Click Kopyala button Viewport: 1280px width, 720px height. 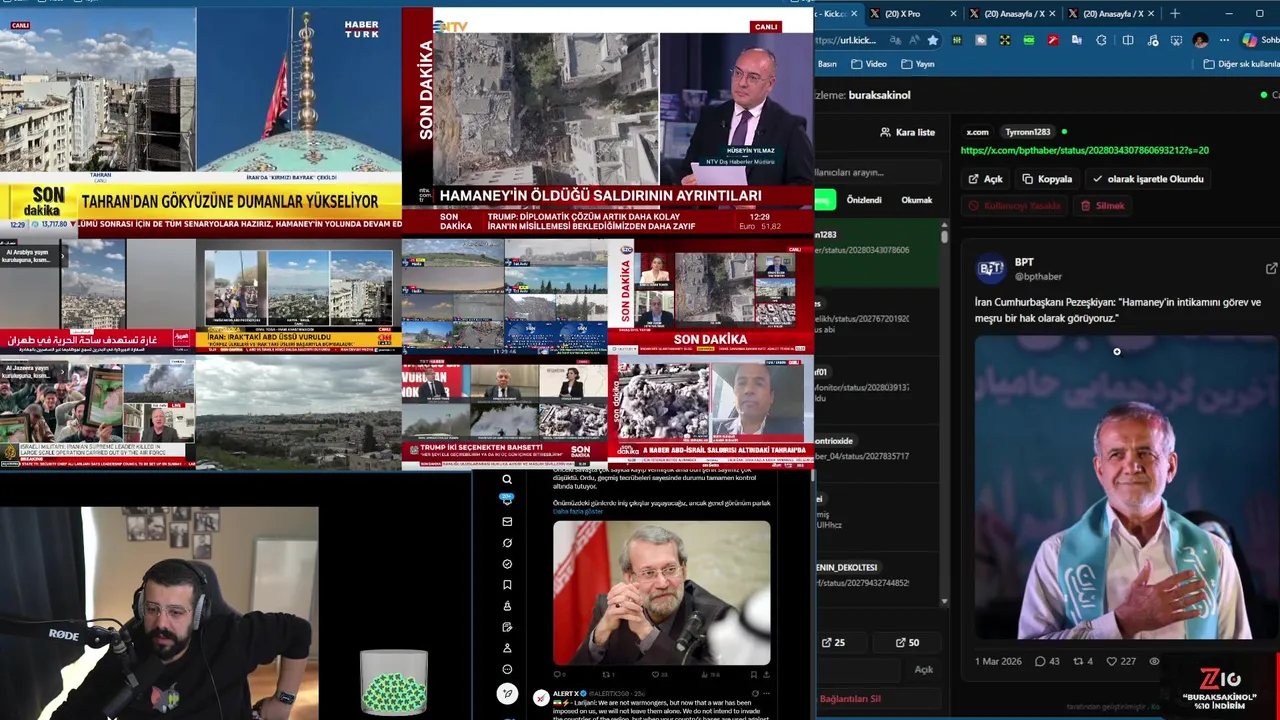[1047, 179]
